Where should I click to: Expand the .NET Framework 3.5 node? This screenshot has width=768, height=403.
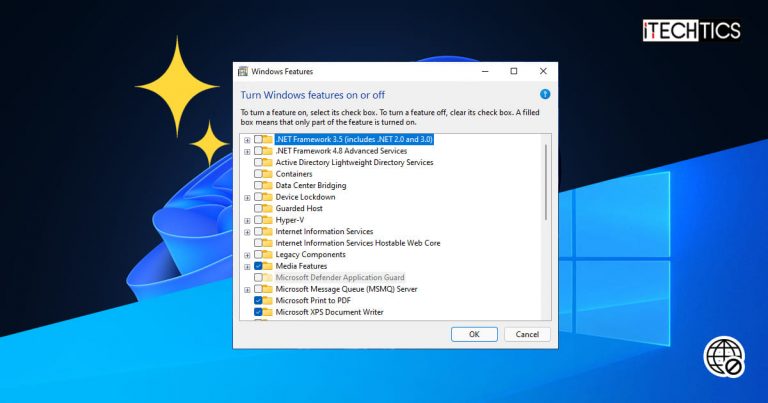(247, 140)
